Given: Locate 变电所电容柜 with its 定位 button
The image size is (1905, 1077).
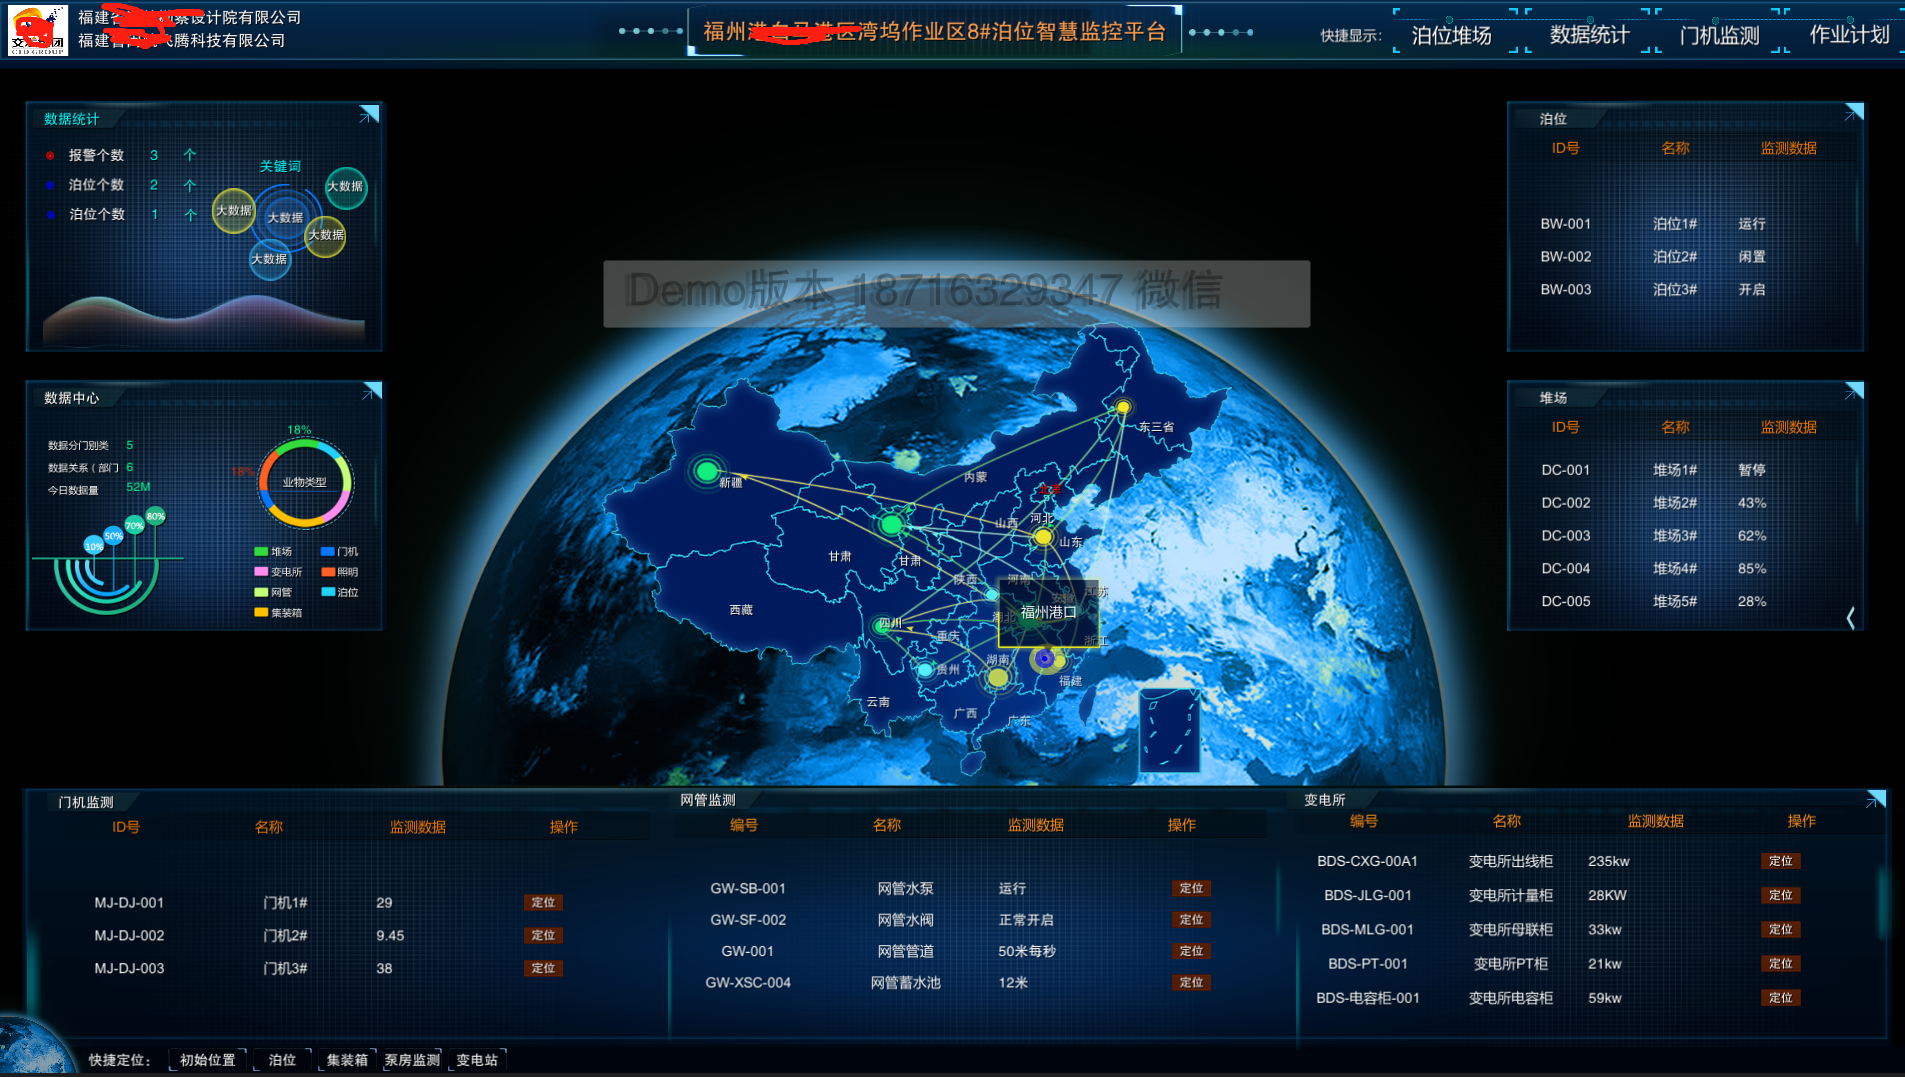Looking at the screenshot, I should [x=1780, y=997].
